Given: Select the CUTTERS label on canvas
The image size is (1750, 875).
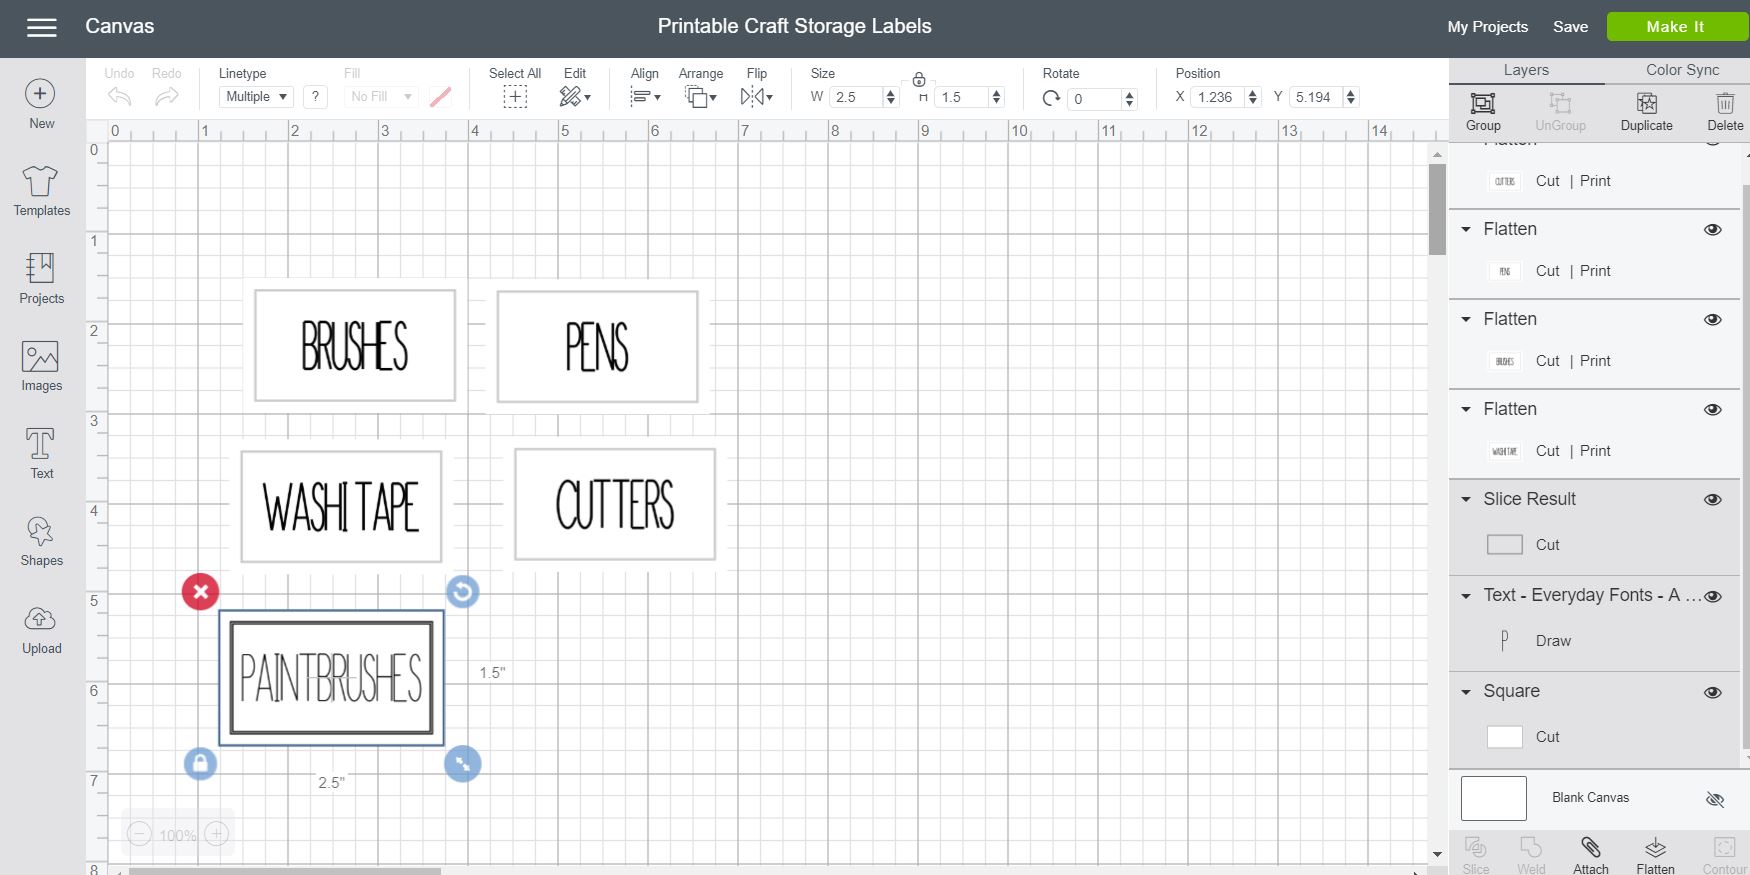Looking at the screenshot, I should click(x=615, y=504).
